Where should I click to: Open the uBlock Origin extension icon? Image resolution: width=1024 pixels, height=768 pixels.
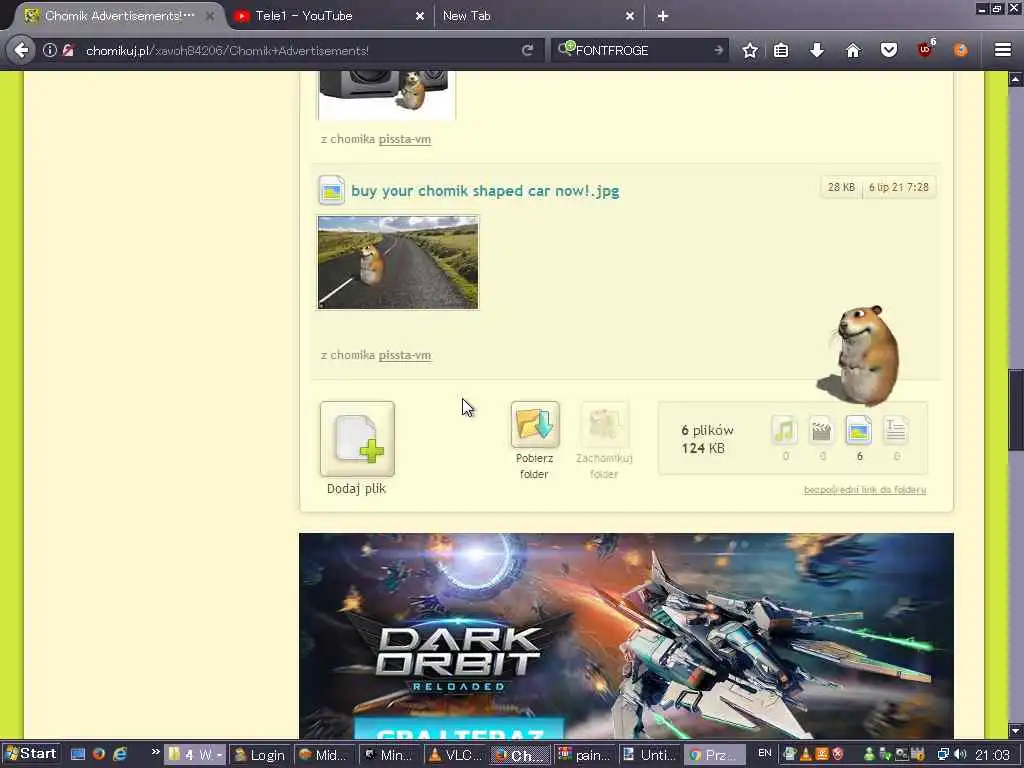pyautogui.click(x=925, y=49)
